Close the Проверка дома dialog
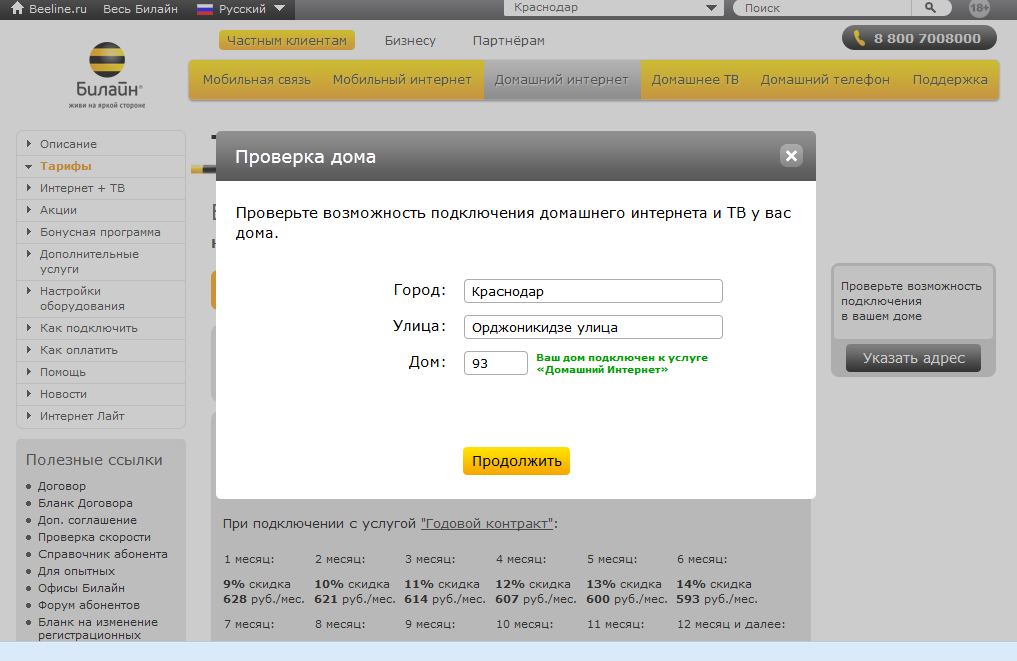1017x661 pixels. pos(791,156)
